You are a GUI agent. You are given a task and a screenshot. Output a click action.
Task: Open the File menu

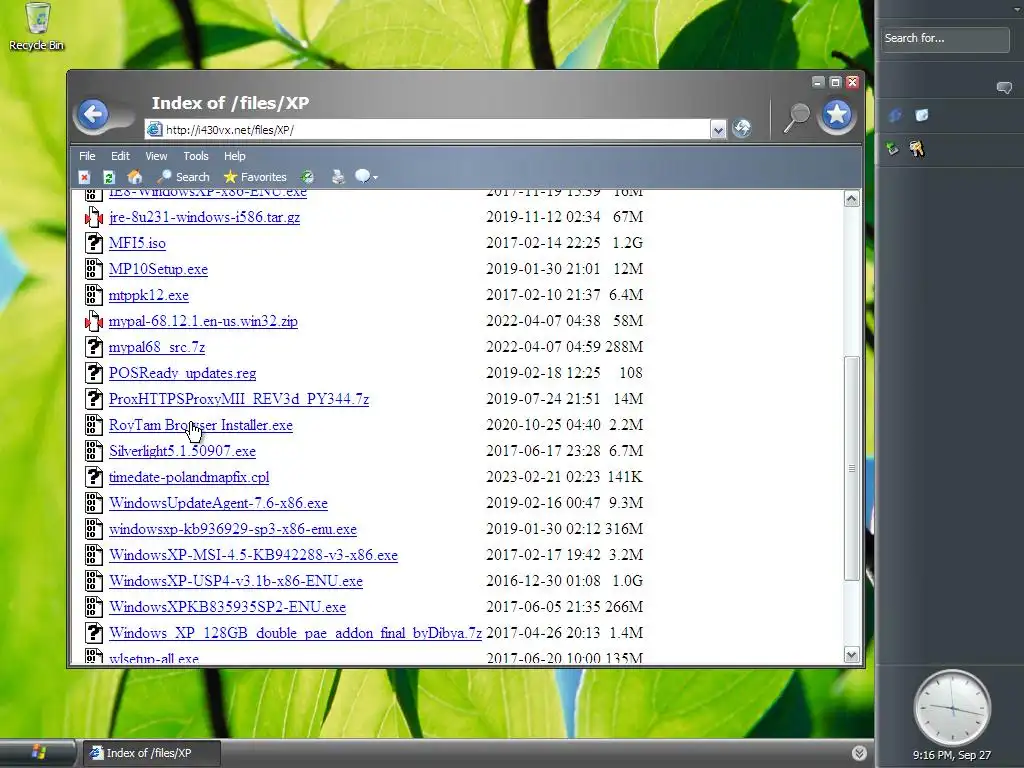coord(87,156)
